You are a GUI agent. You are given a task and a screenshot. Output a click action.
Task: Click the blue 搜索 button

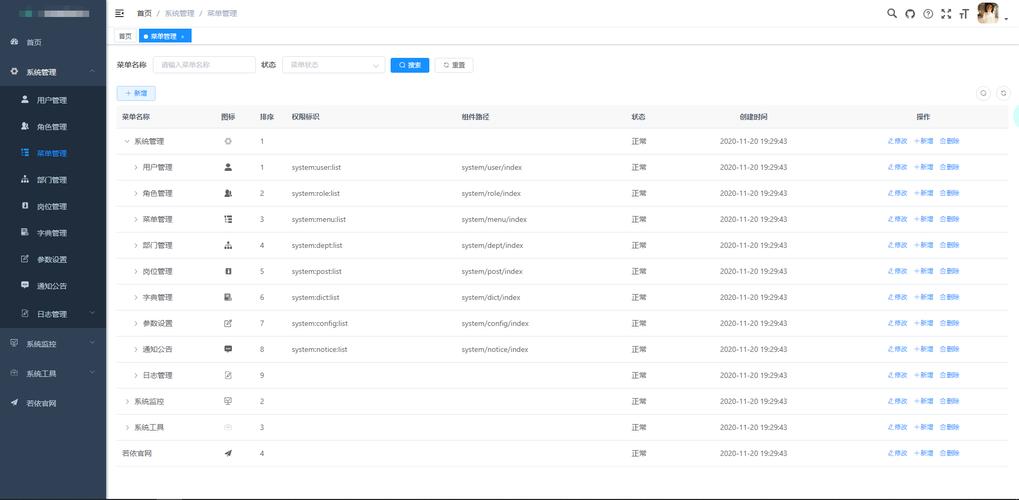[409, 65]
